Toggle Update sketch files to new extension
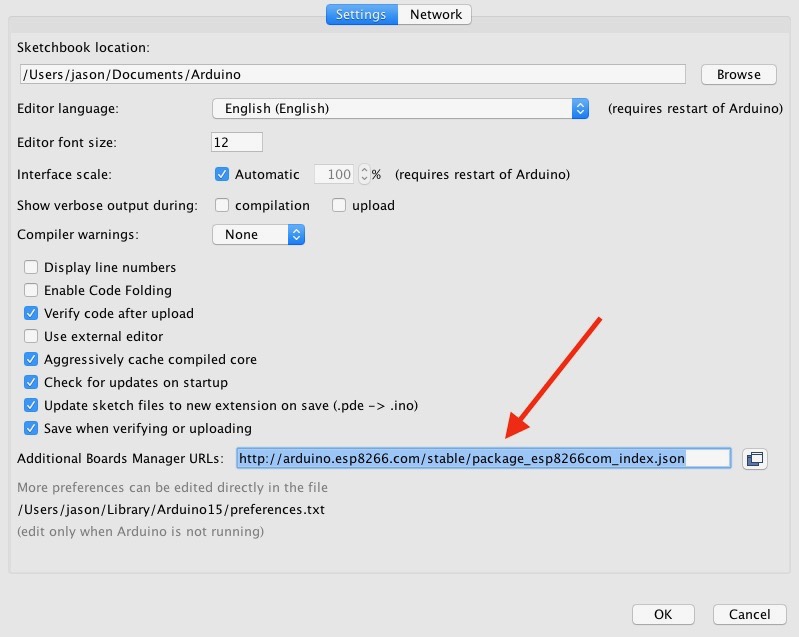The image size is (799, 637). pos(31,405)
